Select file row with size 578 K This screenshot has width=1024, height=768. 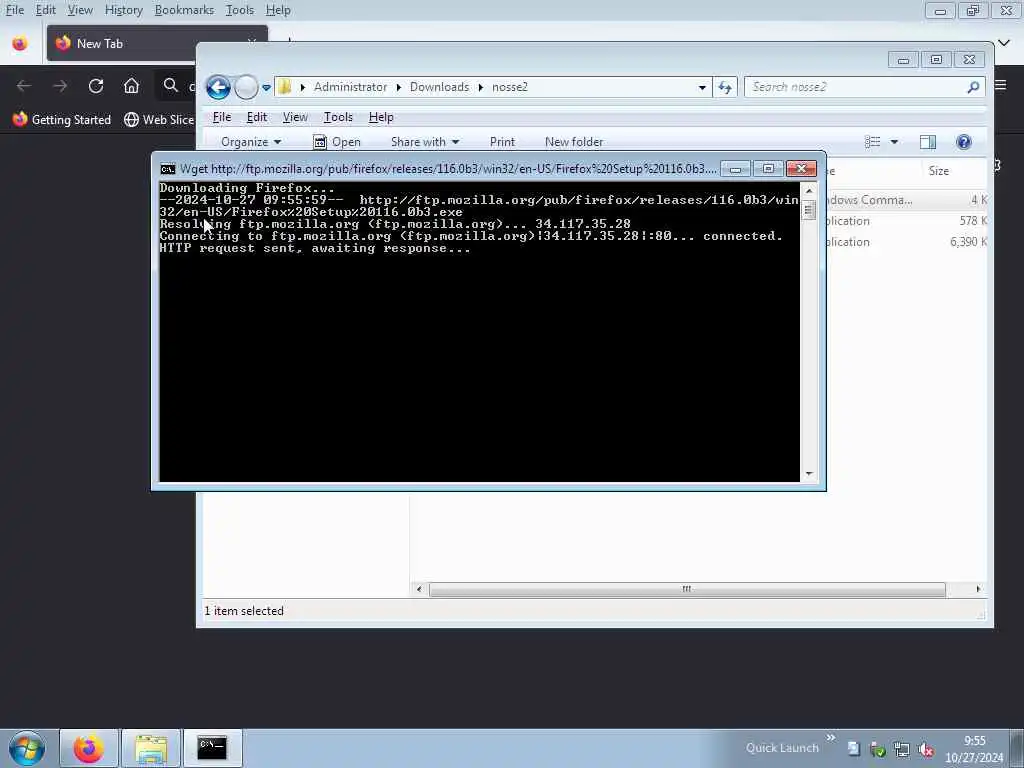[x=906, y=221]
